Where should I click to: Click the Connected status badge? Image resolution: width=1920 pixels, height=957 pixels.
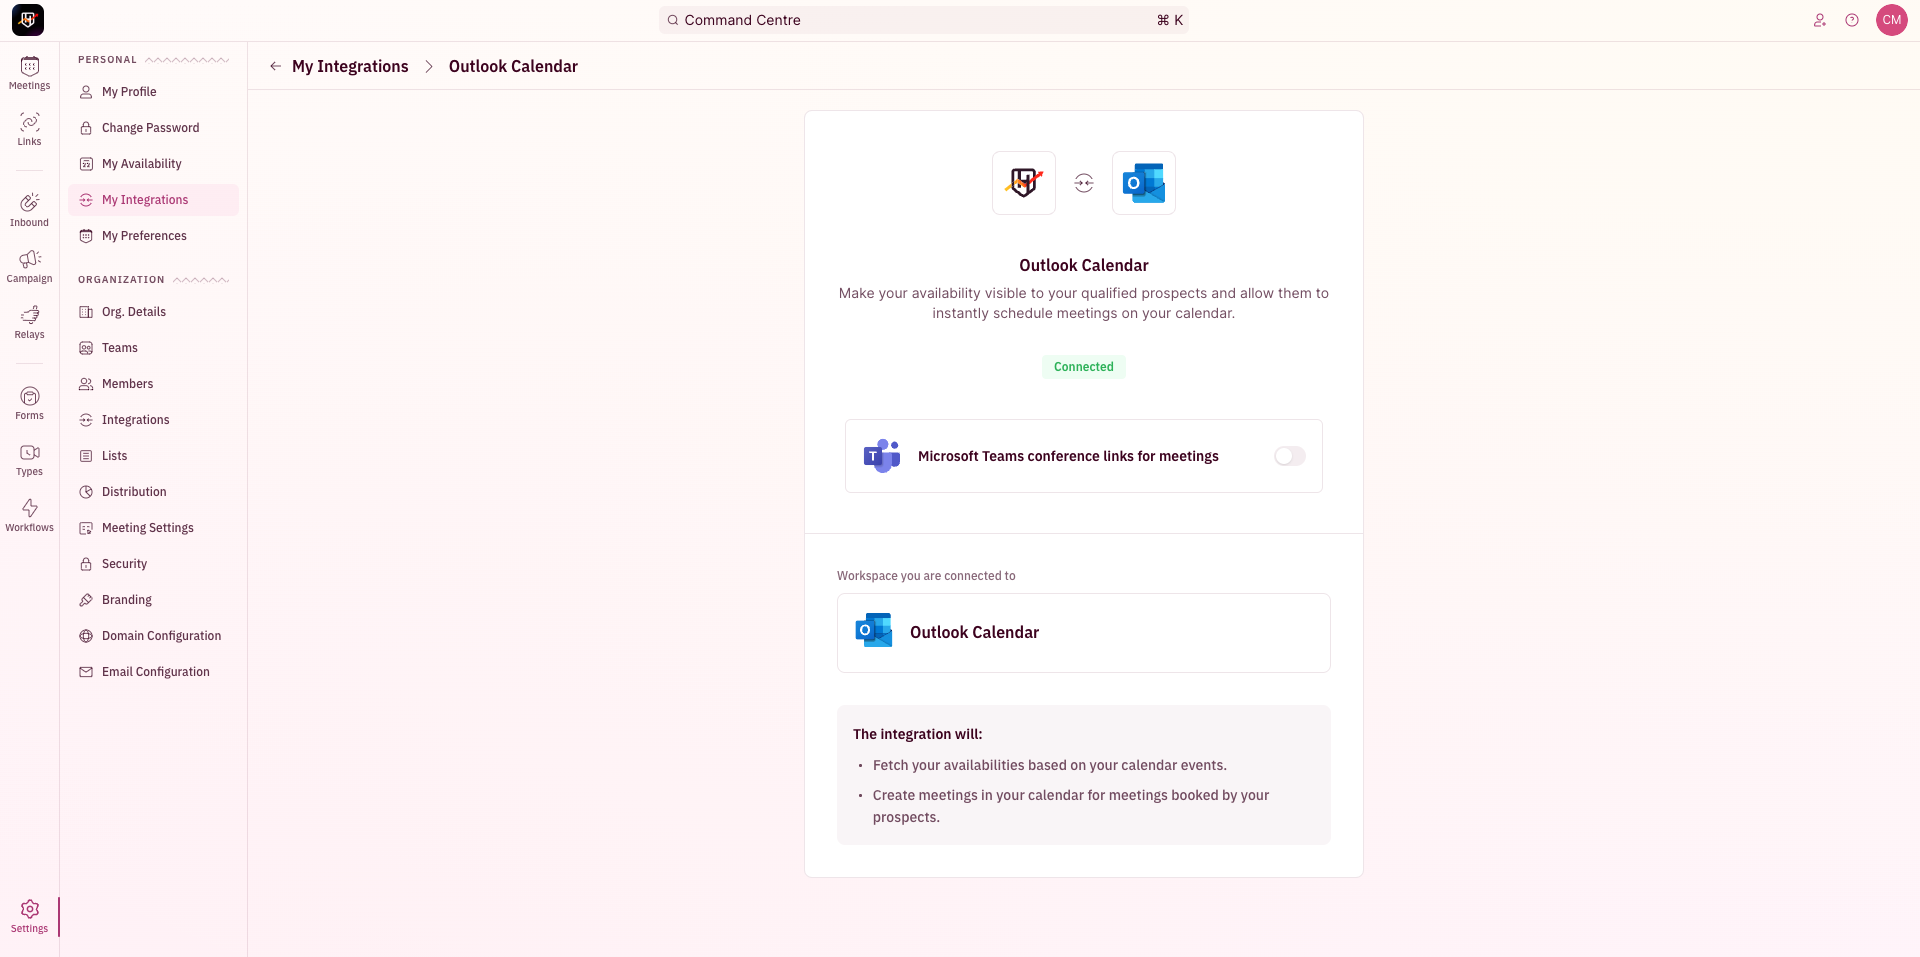[x=1083, y=367]
